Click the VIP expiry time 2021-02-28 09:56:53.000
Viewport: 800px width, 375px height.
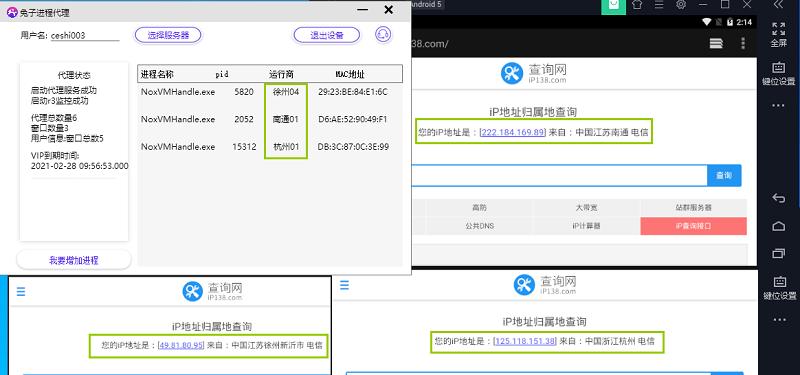point(80,166)
